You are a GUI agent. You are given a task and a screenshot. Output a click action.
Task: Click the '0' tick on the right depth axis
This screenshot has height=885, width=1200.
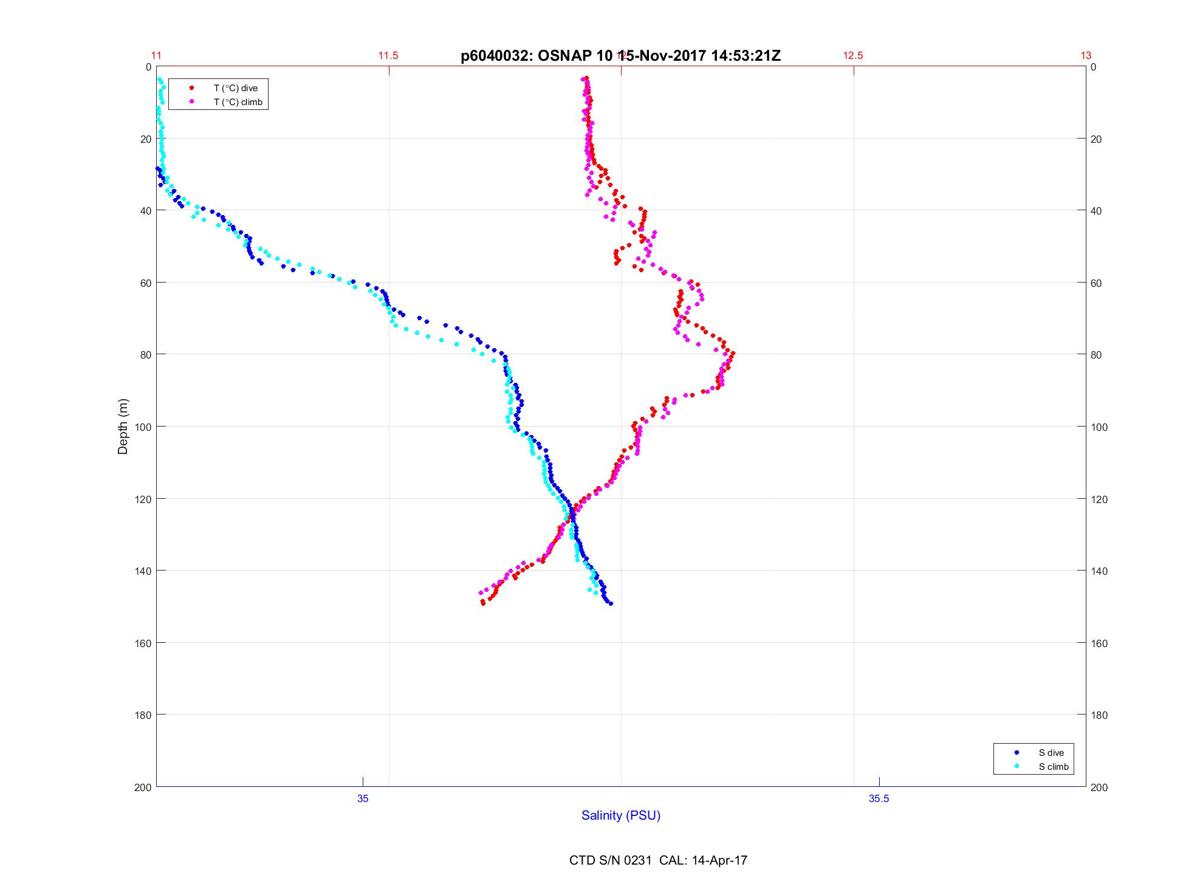(x=1094, y=67)
